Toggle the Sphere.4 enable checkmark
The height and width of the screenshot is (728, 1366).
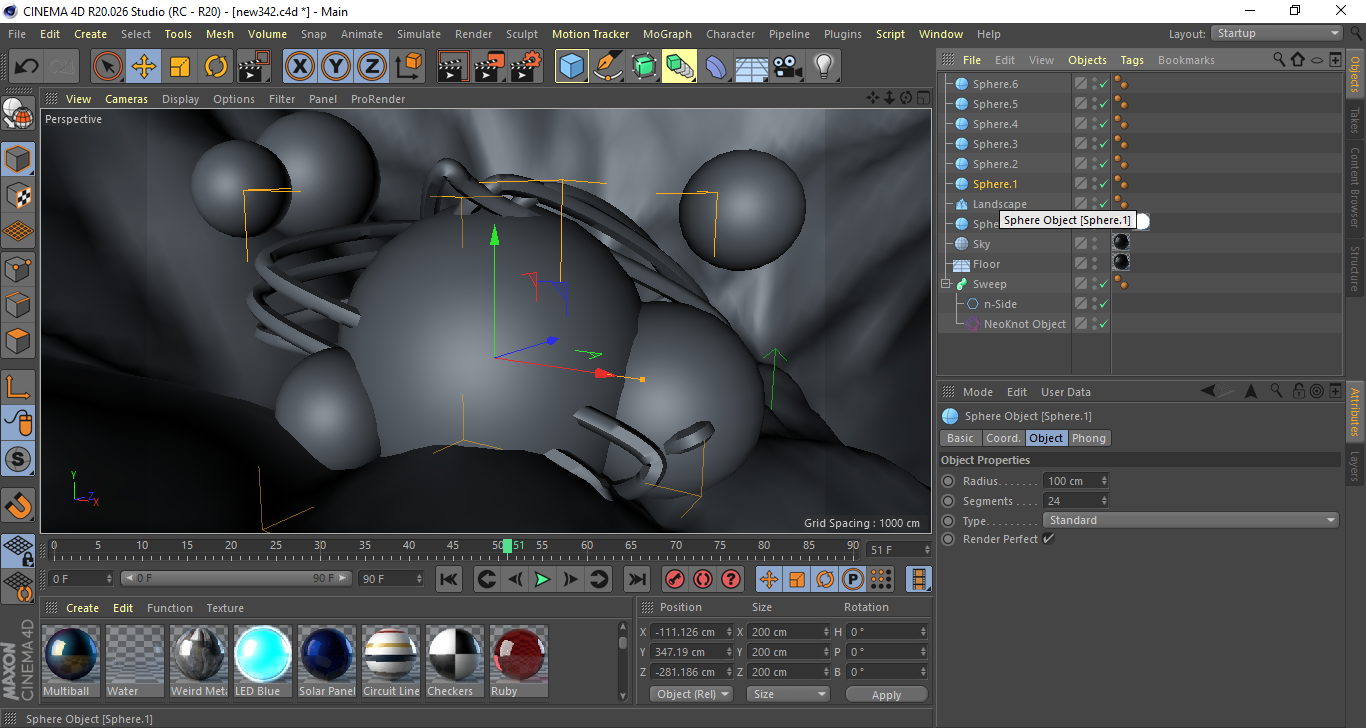tap(1103, 124)
